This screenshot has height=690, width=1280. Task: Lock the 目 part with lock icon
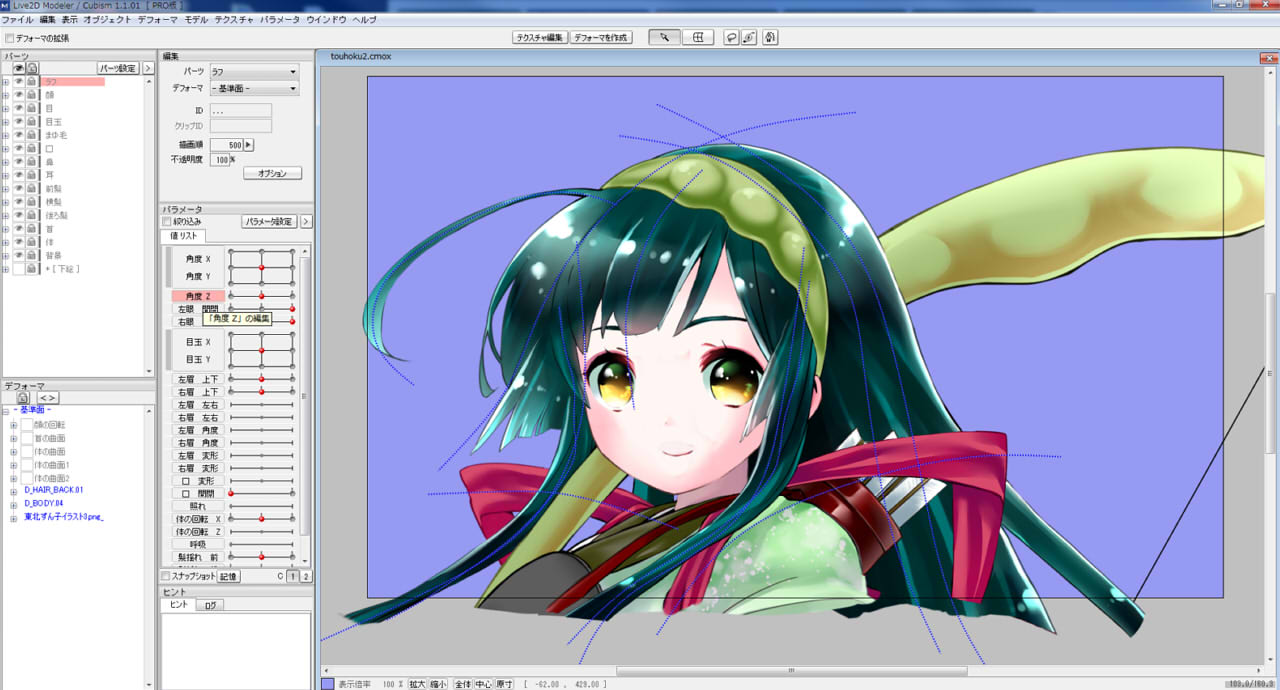coord(32,108)
